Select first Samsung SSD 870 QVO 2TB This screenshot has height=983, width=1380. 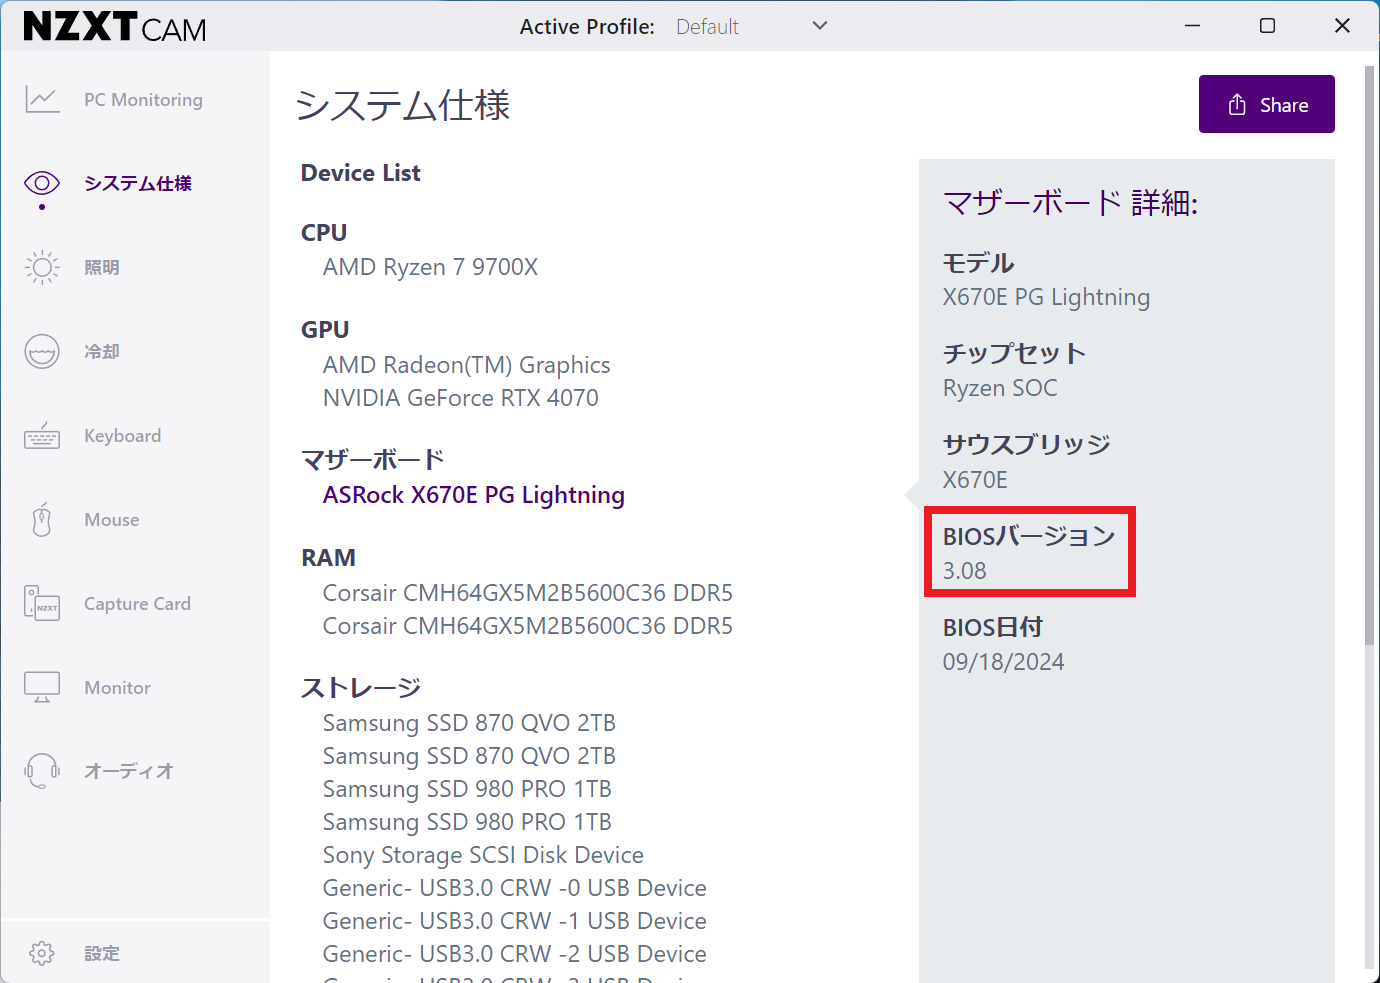click(x=469, y=723)
